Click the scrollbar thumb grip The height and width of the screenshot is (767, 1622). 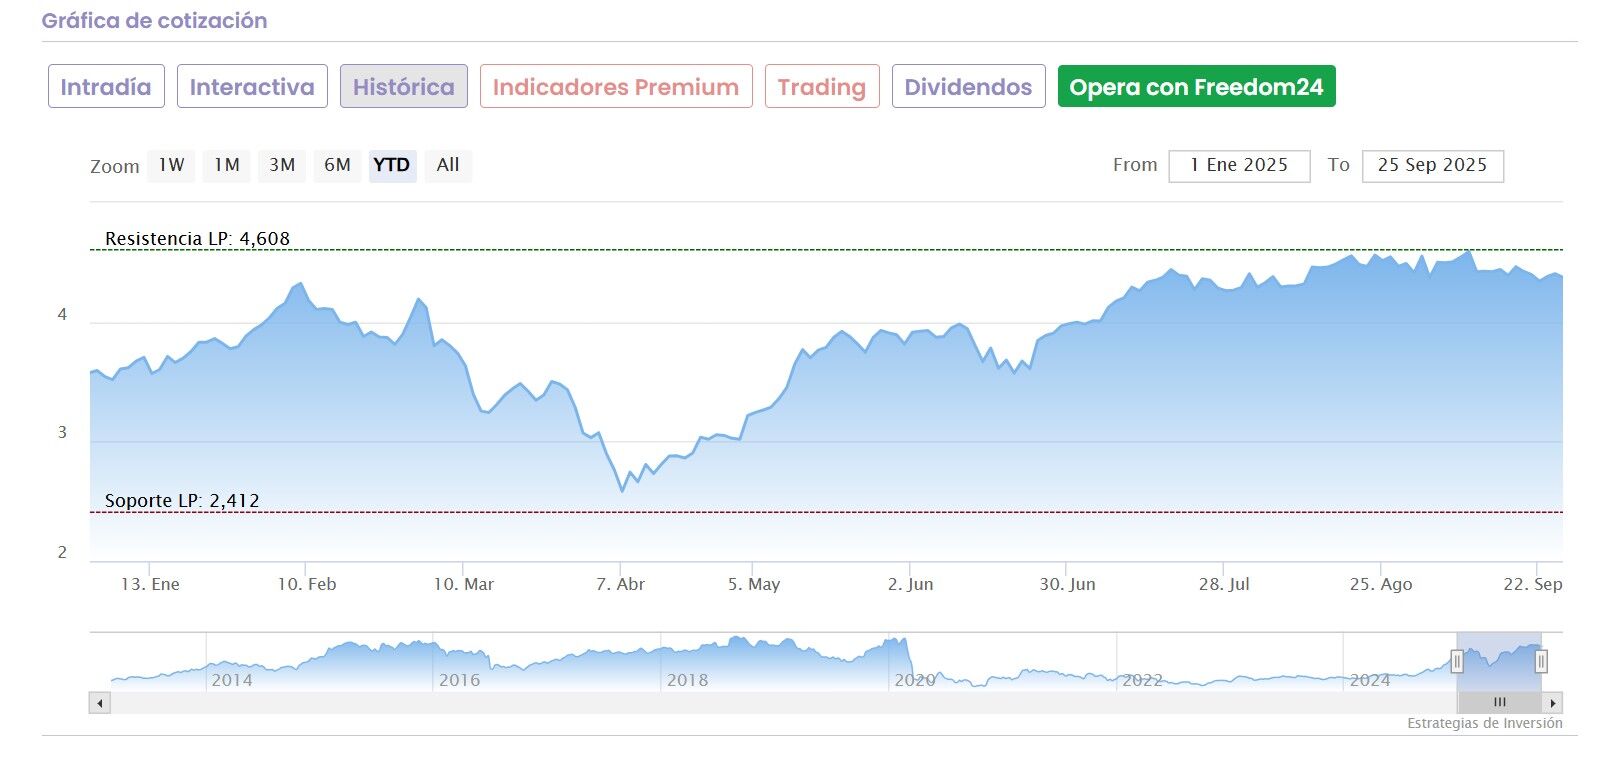1499,703
